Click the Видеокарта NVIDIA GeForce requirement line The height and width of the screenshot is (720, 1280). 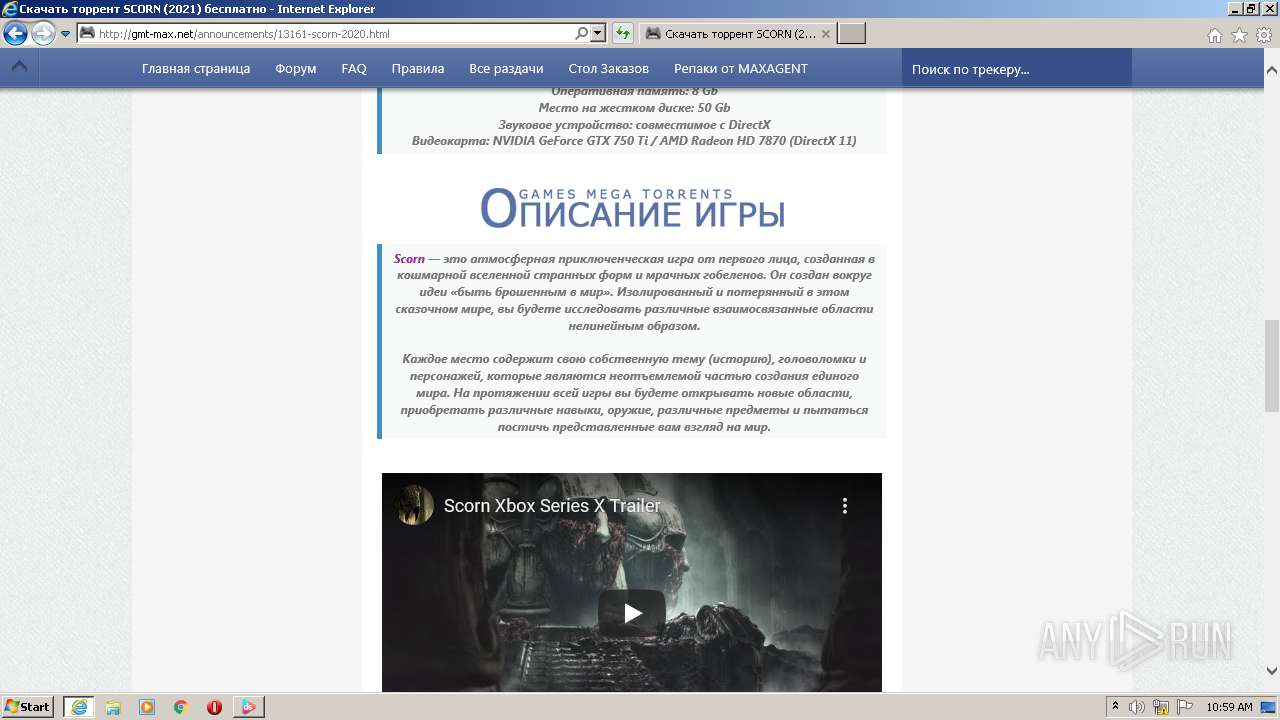coord(634,141)
